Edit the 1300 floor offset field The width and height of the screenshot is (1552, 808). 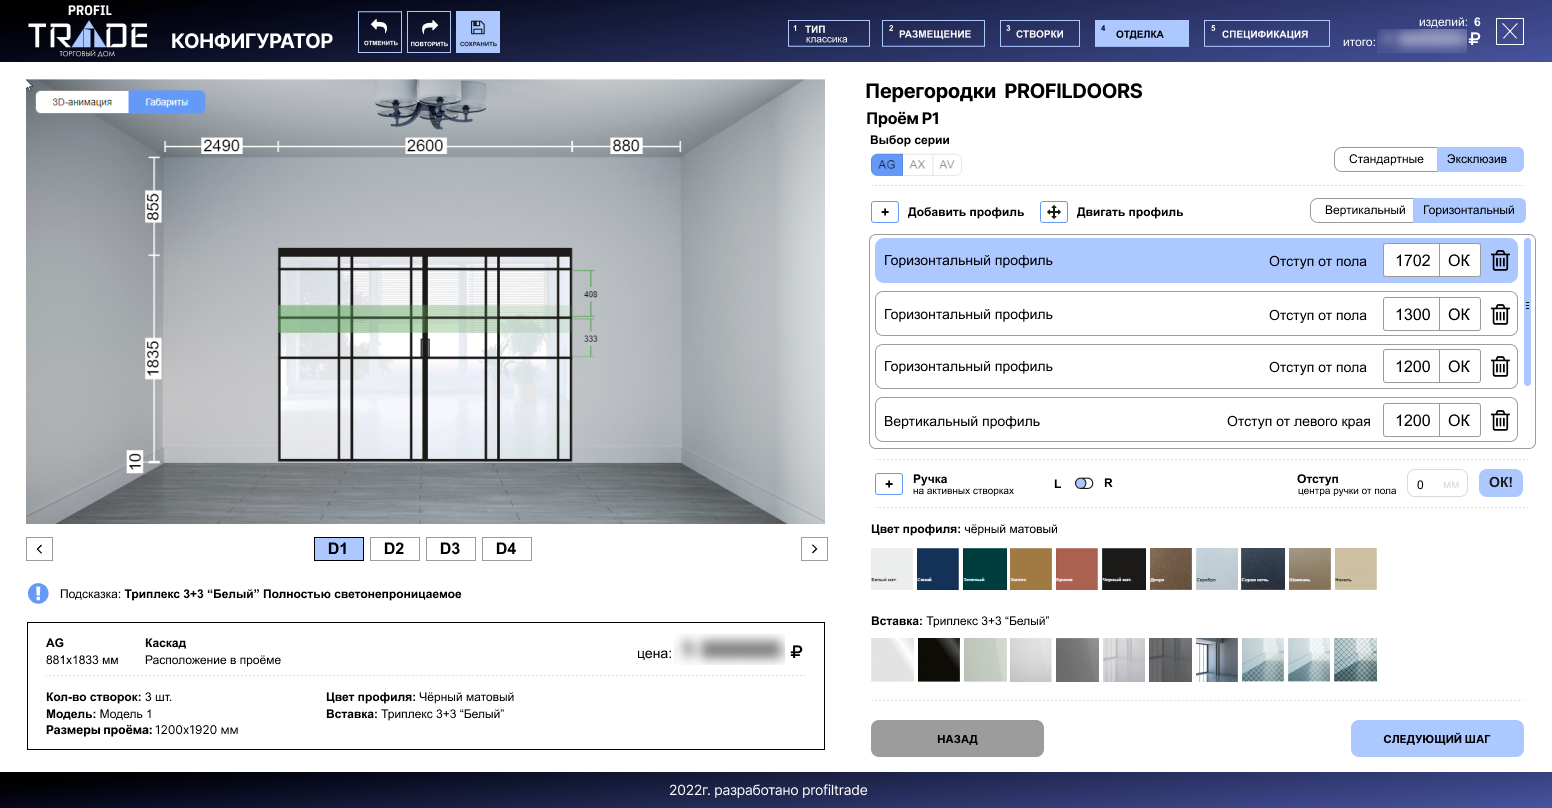(x=1411, y=315)
